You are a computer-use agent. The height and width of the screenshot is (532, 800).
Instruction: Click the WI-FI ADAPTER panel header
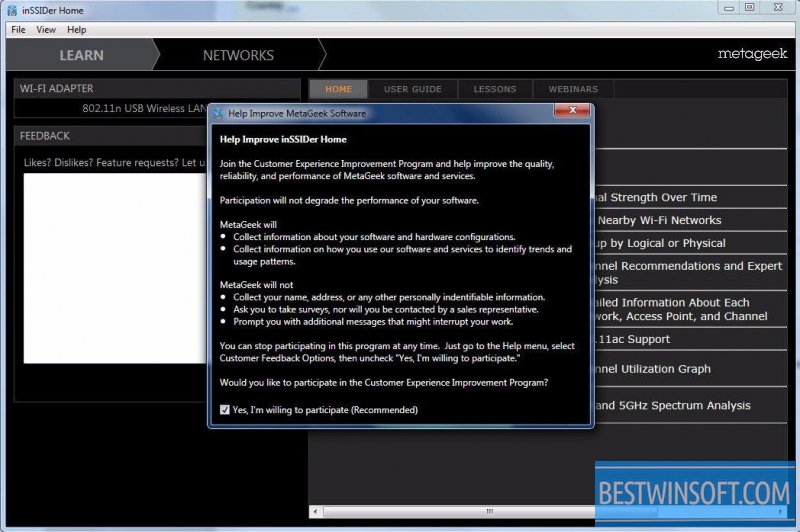(157, 88)
